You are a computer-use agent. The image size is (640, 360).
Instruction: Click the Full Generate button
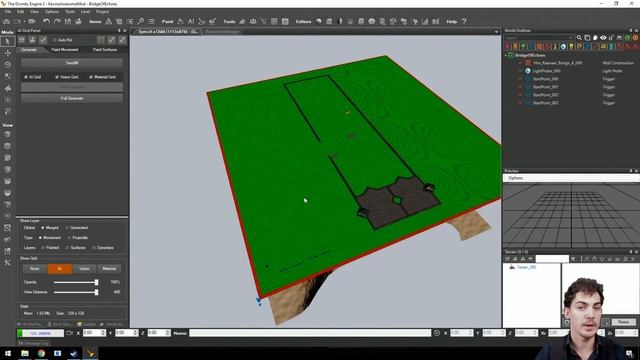coord(72,98)
